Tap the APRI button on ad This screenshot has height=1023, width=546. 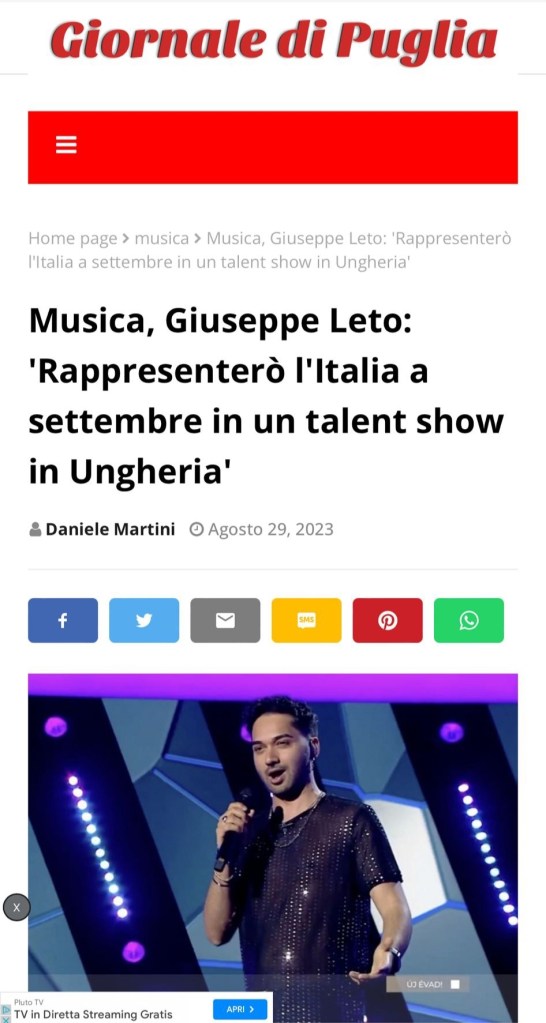240,1009
